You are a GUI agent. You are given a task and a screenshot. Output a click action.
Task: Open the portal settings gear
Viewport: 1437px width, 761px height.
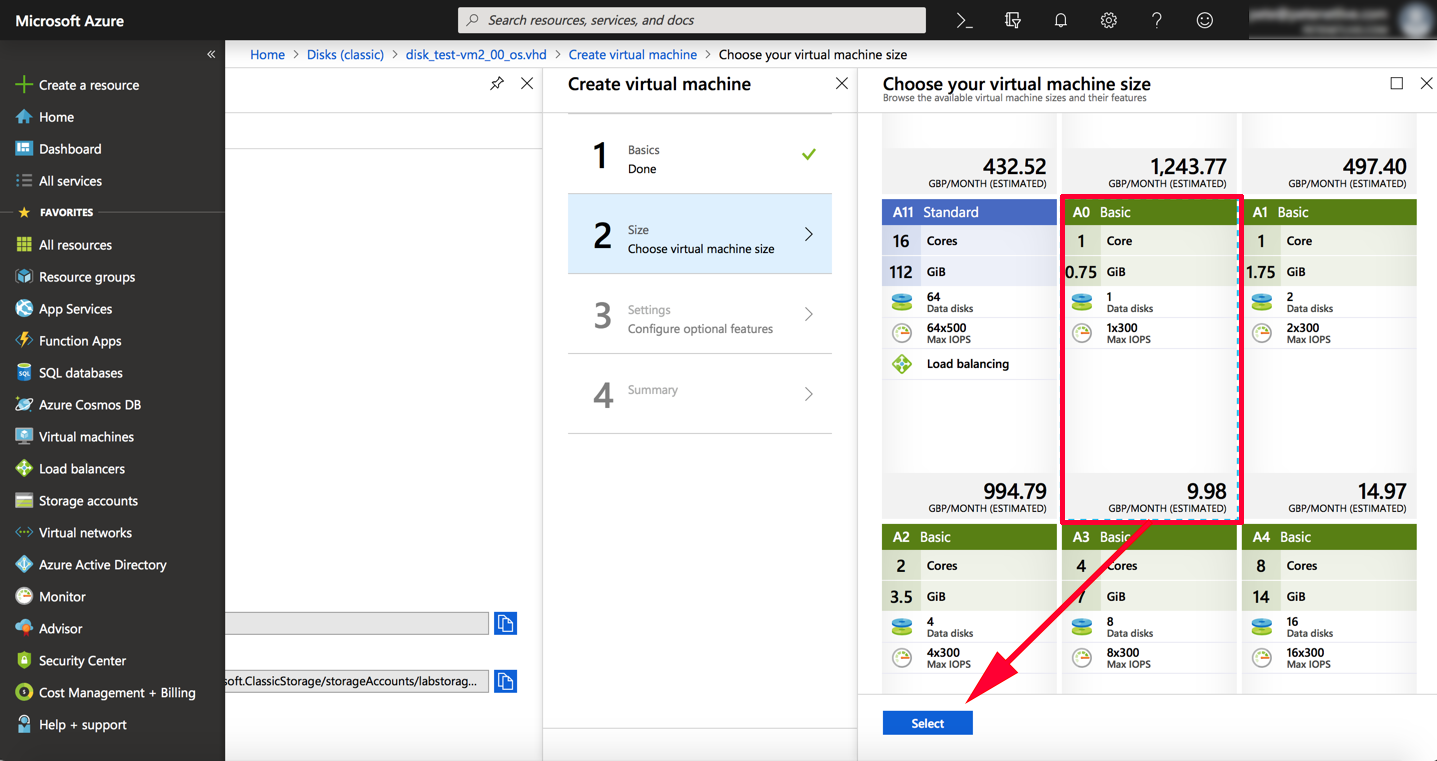click(x=1108, y=20)
